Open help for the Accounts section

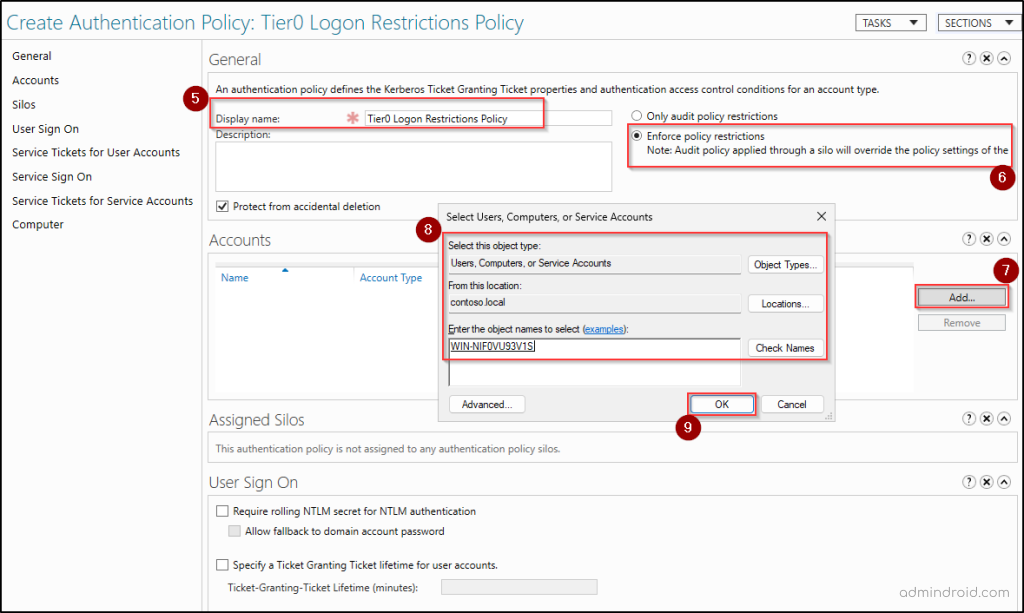pos(968,239)
